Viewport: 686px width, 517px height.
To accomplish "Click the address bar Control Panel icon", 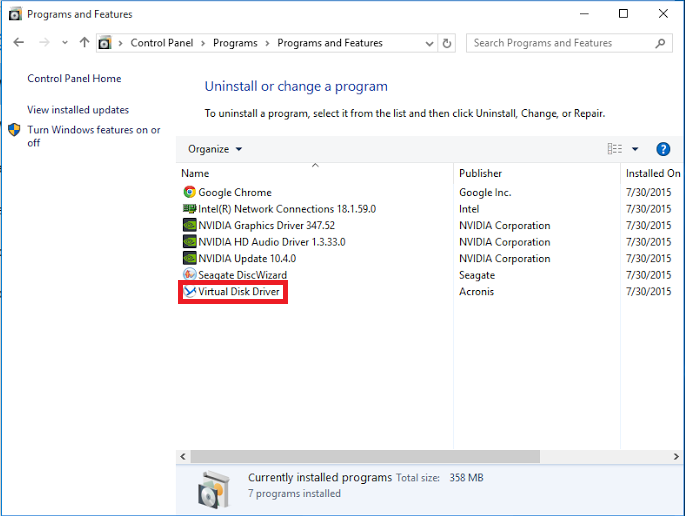I will tap(105, 43).
